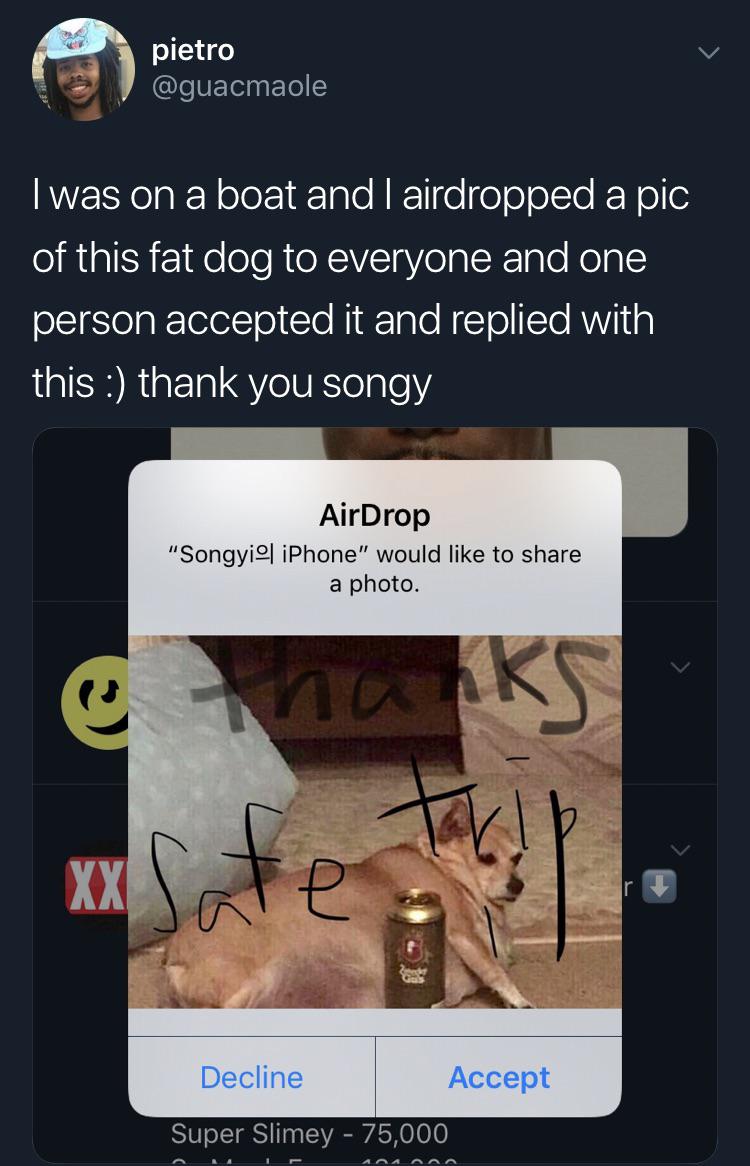Click the blue down-arrow emoji icon
This screenshot has height=1166, width=750.
tap(659, 886)
